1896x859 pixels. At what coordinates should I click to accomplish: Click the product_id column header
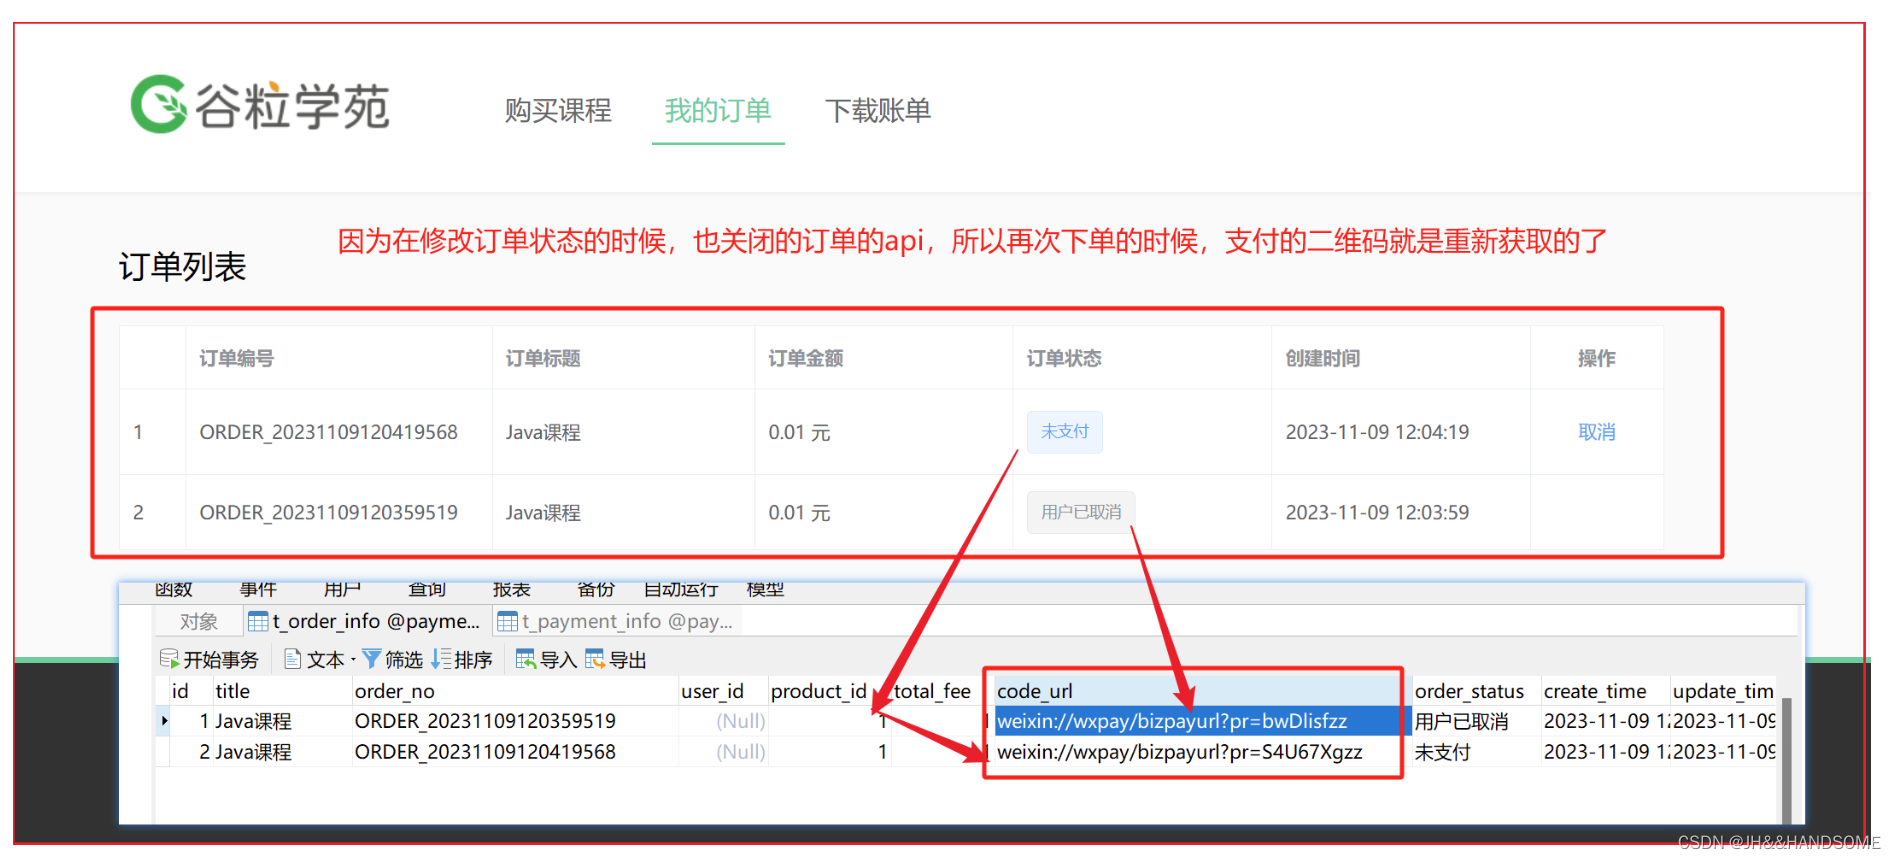click(x=818, y=691)
